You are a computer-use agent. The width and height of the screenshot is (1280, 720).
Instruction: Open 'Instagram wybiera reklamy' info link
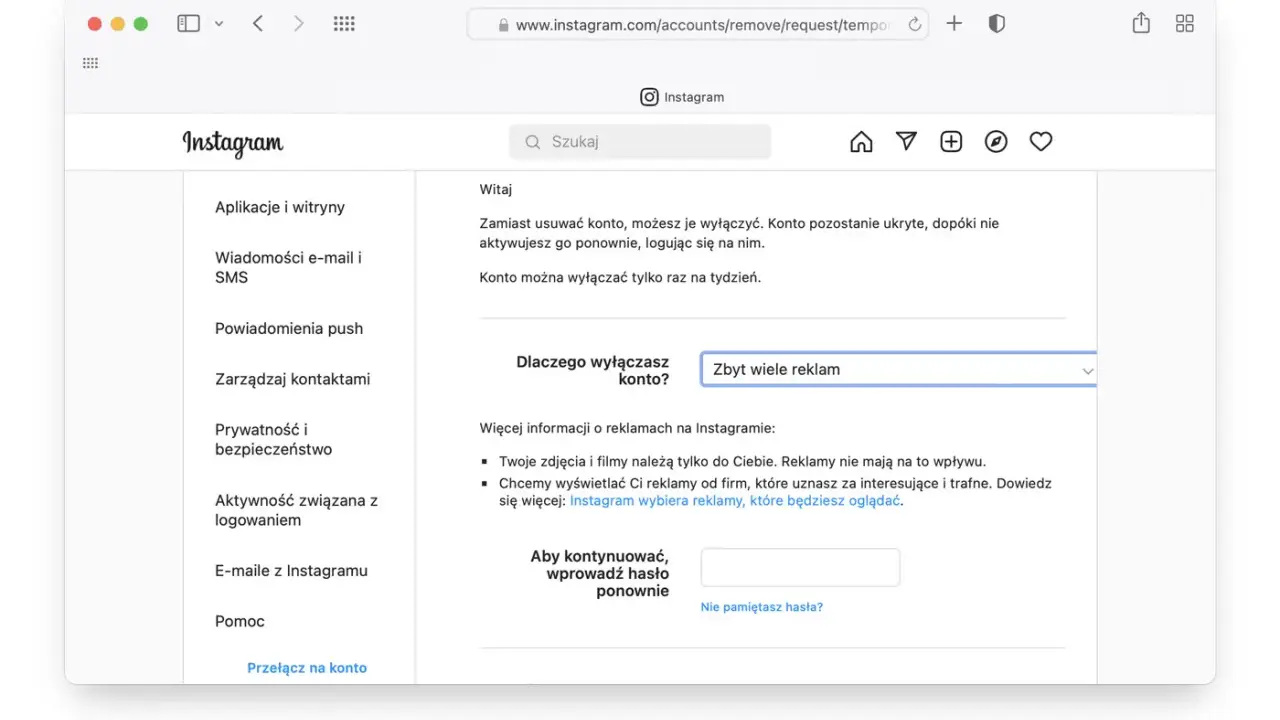(x=735, y=501)
